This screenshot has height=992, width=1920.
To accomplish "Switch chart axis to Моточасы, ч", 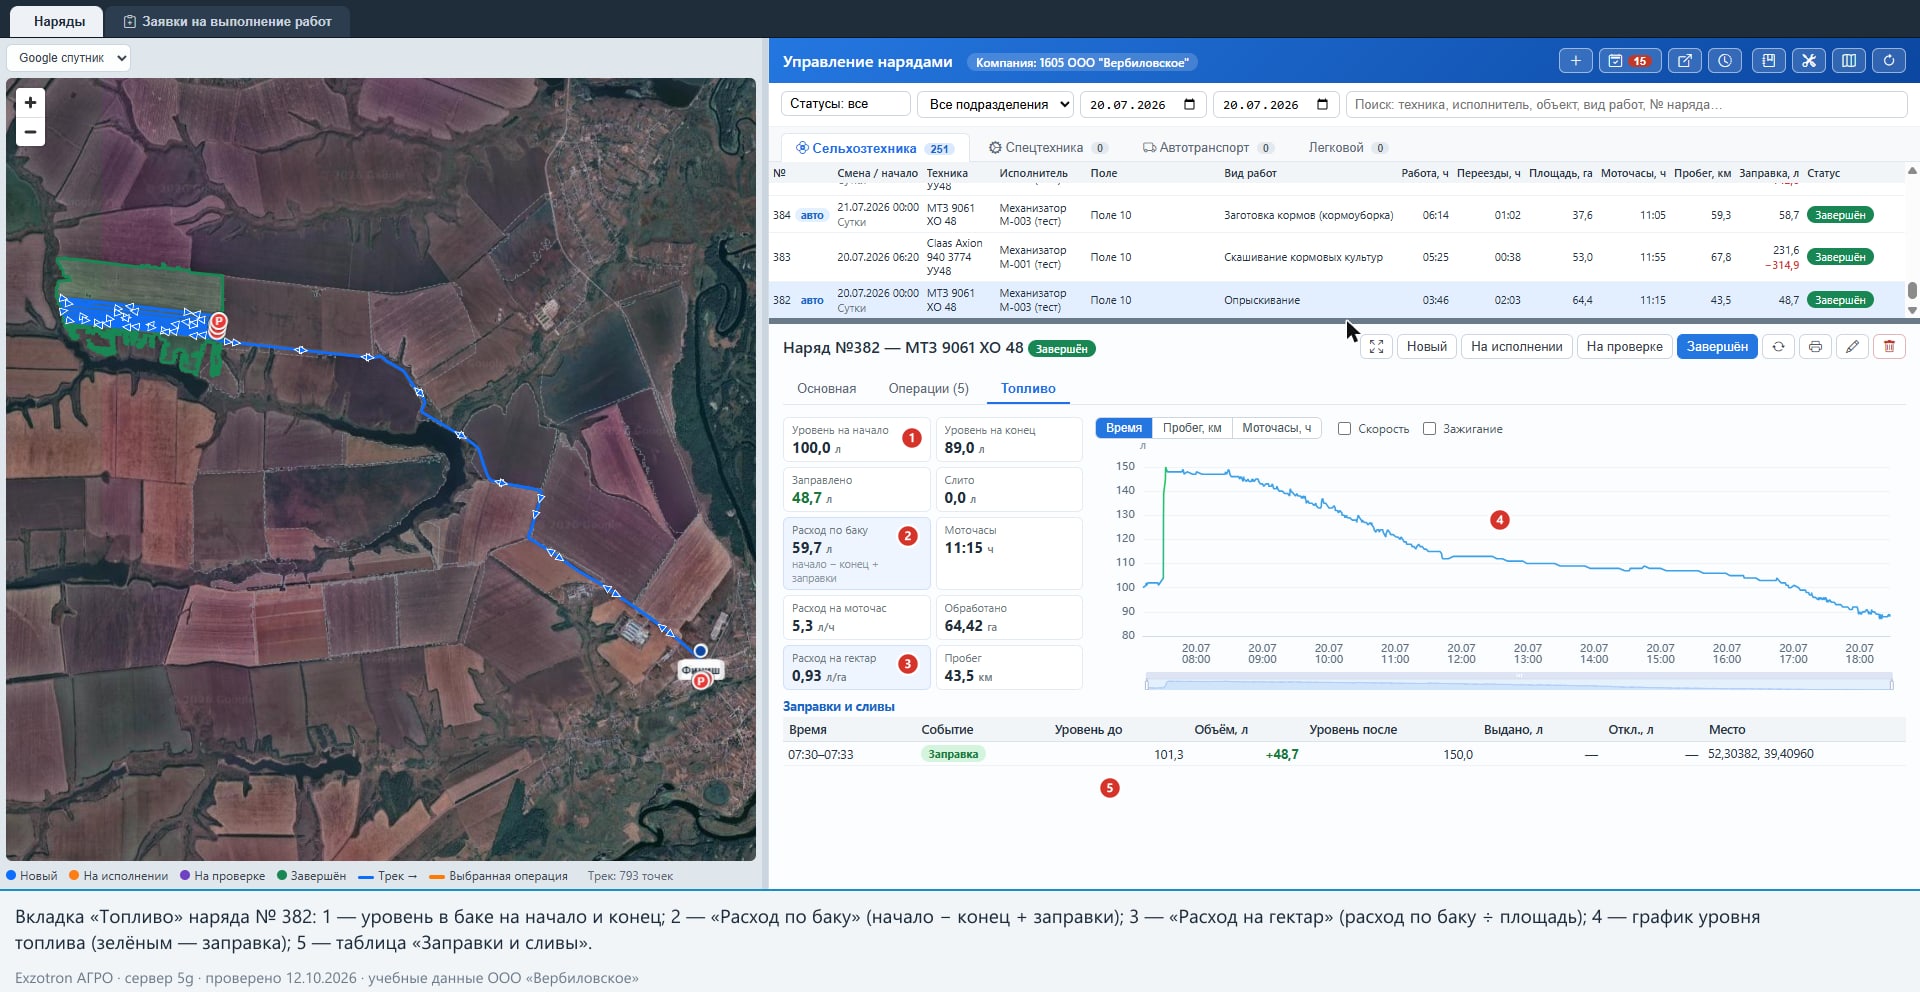I will click(x=1277, y=428).
